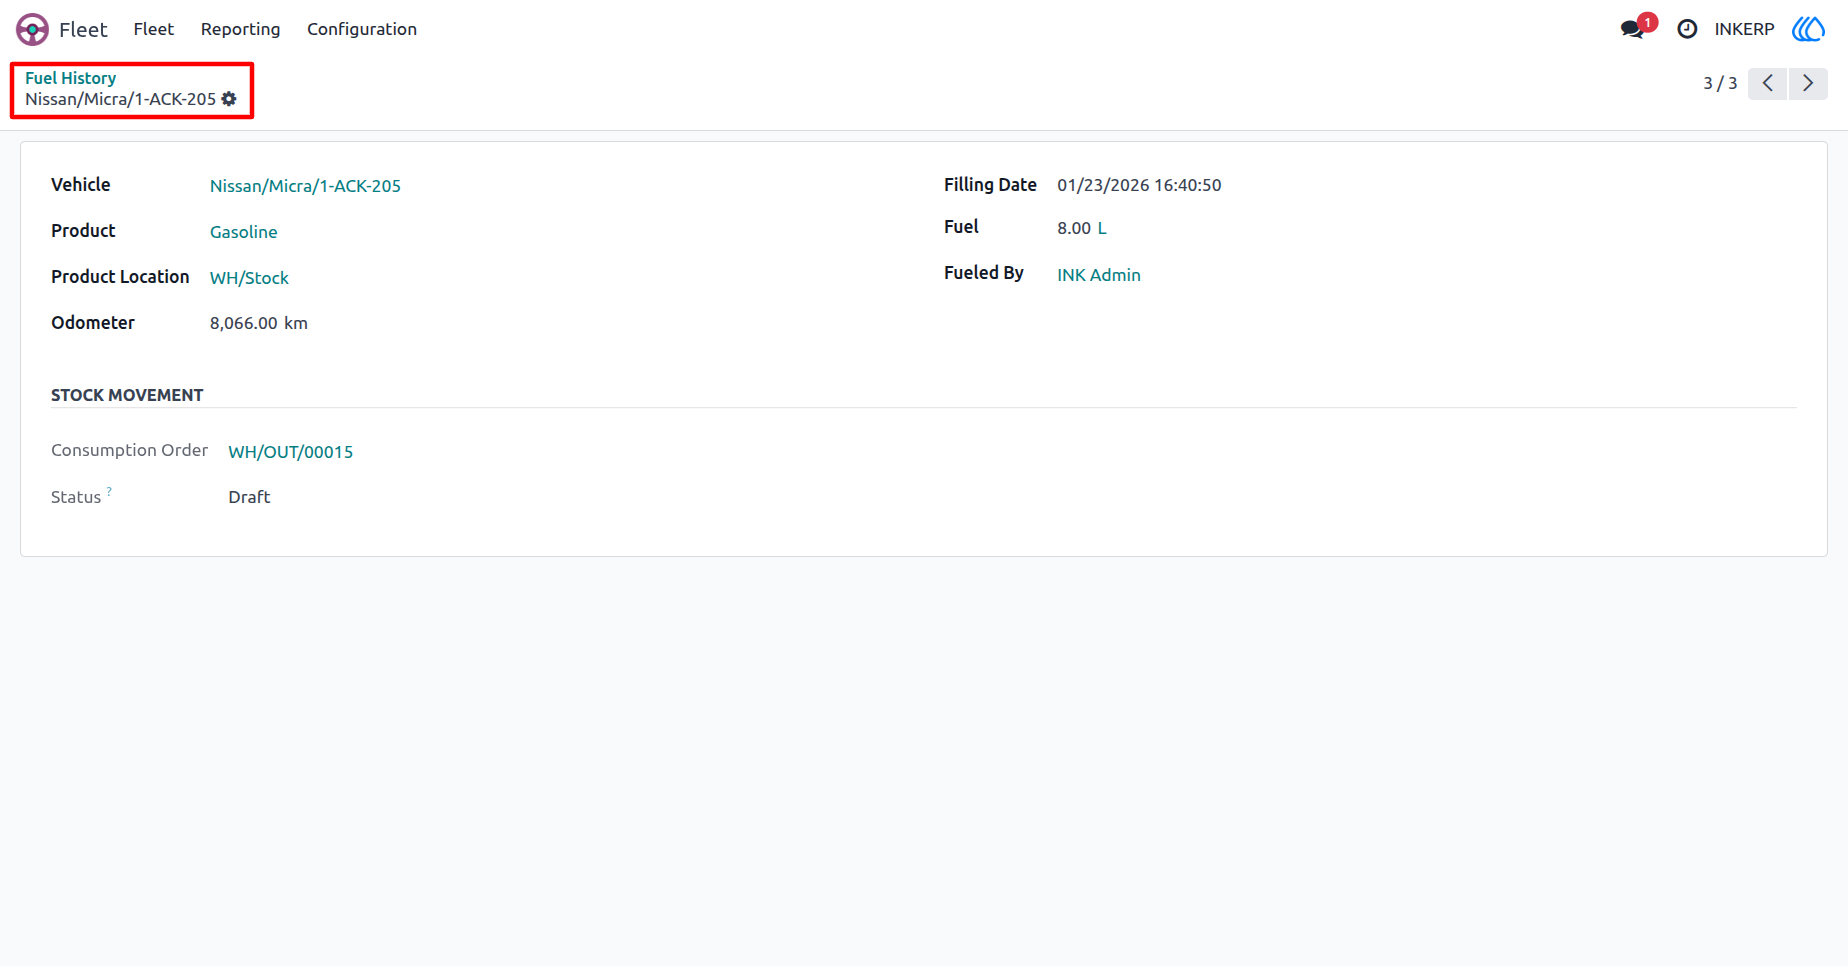Show the Status field help tooltip
Screen dimensions: 1848x966
109,491
